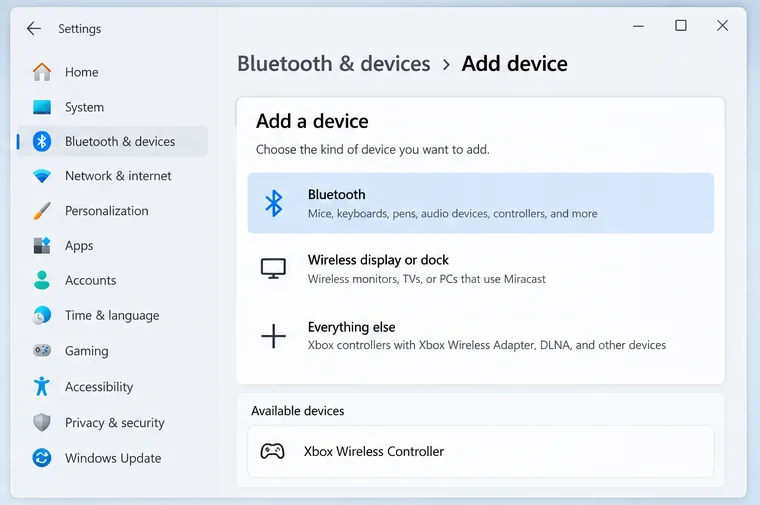The image size is (760, 505).
Task: Choose Everything else device option
Action: tap(481, 335)
